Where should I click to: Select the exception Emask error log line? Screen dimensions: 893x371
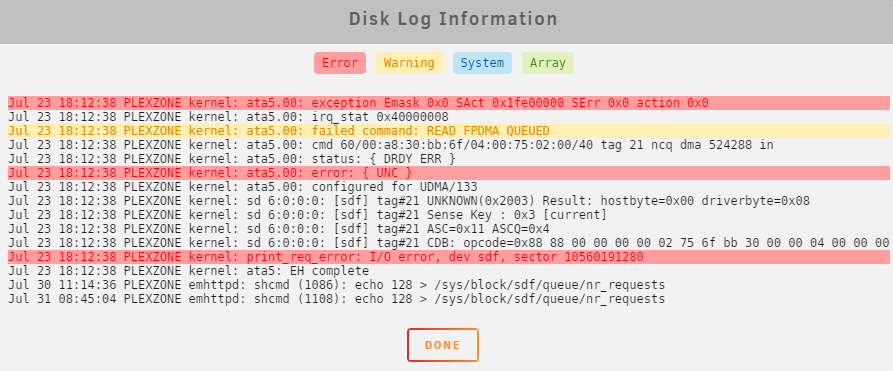click(x=449, y=103)
